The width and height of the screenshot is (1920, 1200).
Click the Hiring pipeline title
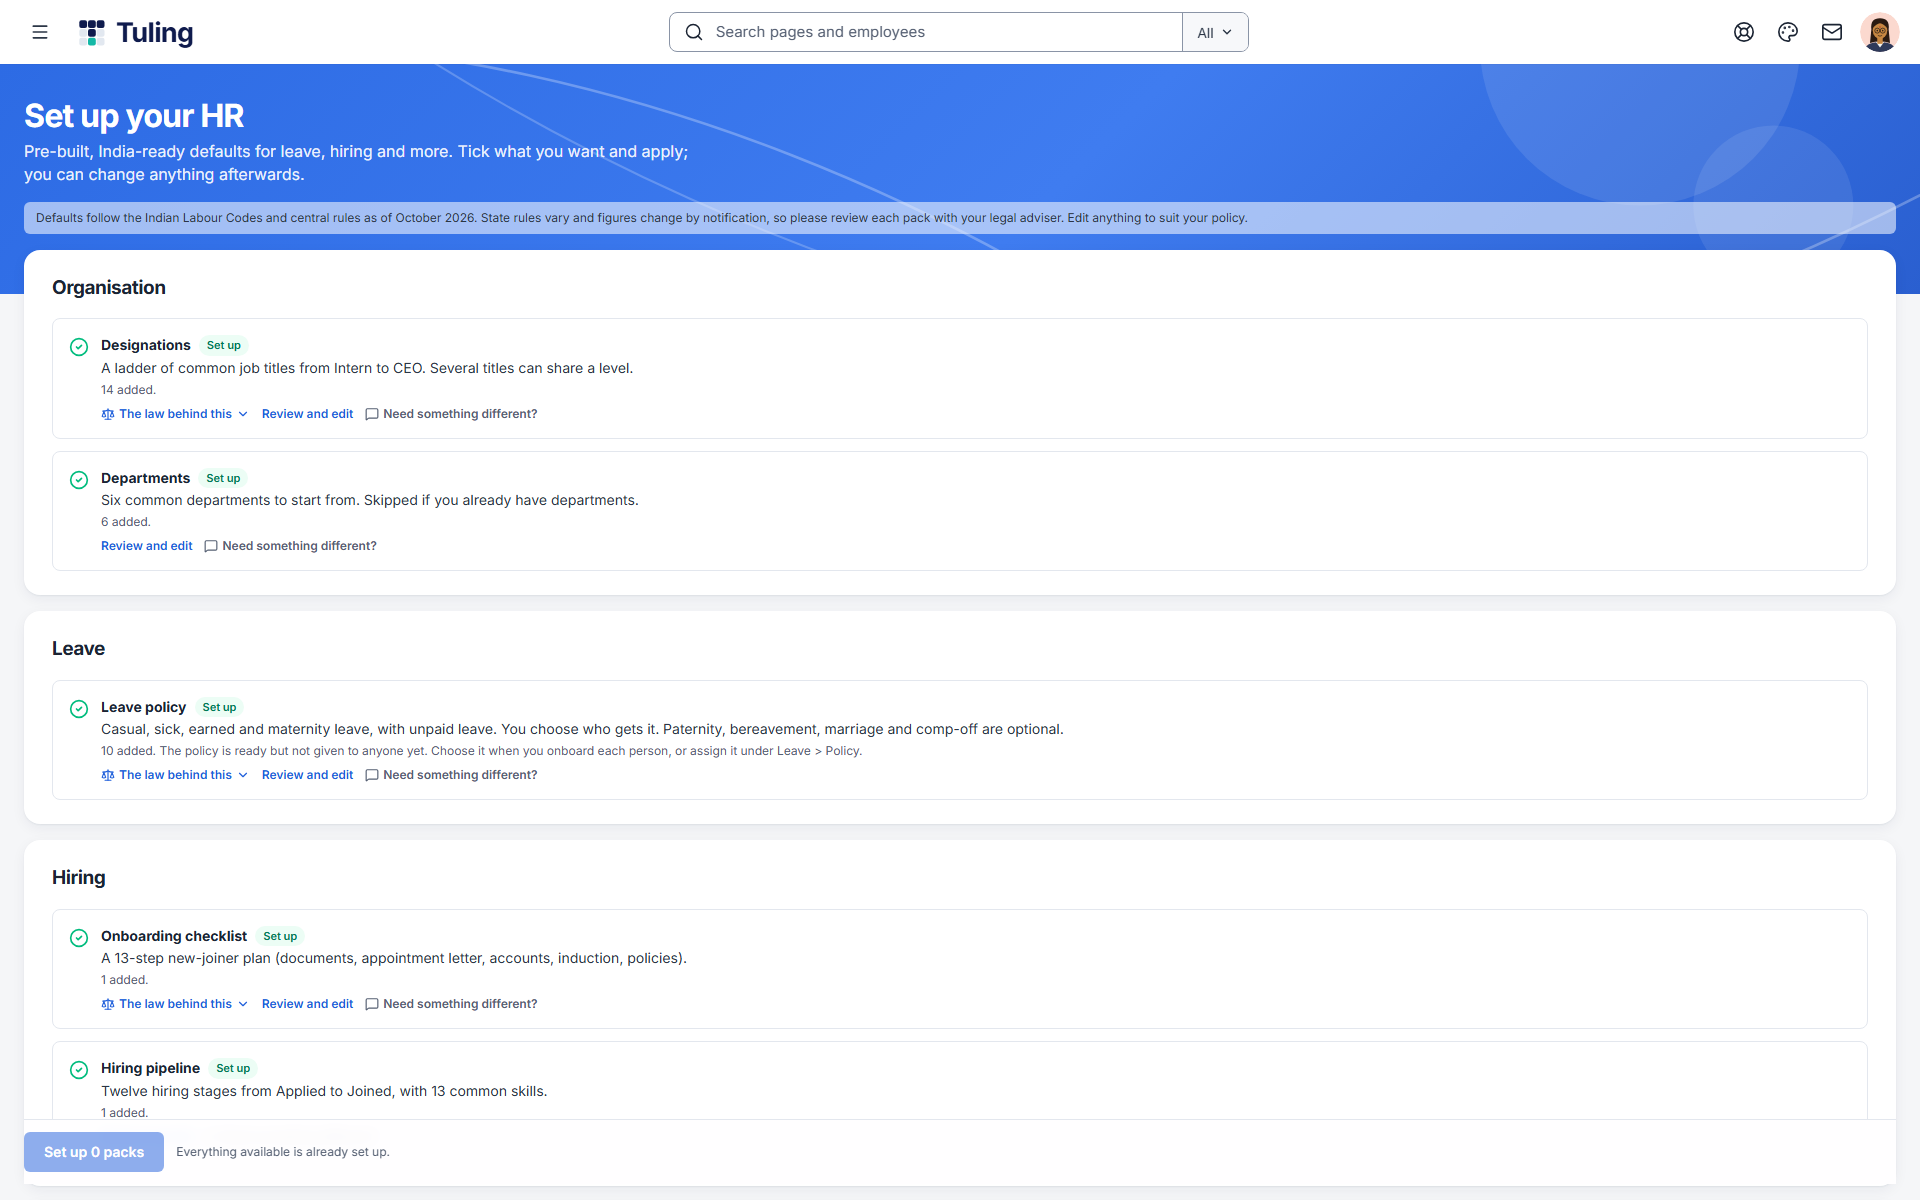(x=150, y=1068)
